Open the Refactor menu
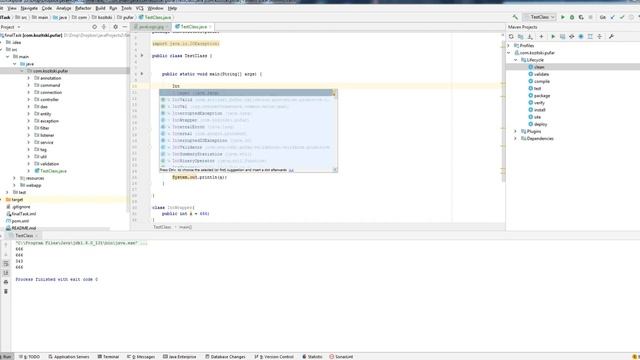The width and height of the screenshot is (640, 360). click(x=83, y=8)
